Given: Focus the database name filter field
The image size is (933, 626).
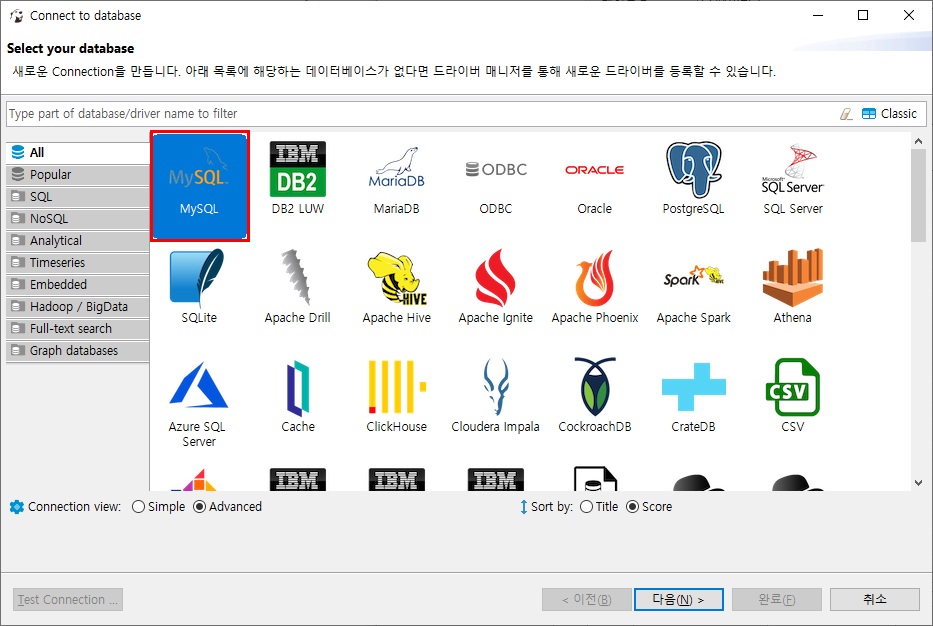Looking at the screenshot, I should pos(419,114).
